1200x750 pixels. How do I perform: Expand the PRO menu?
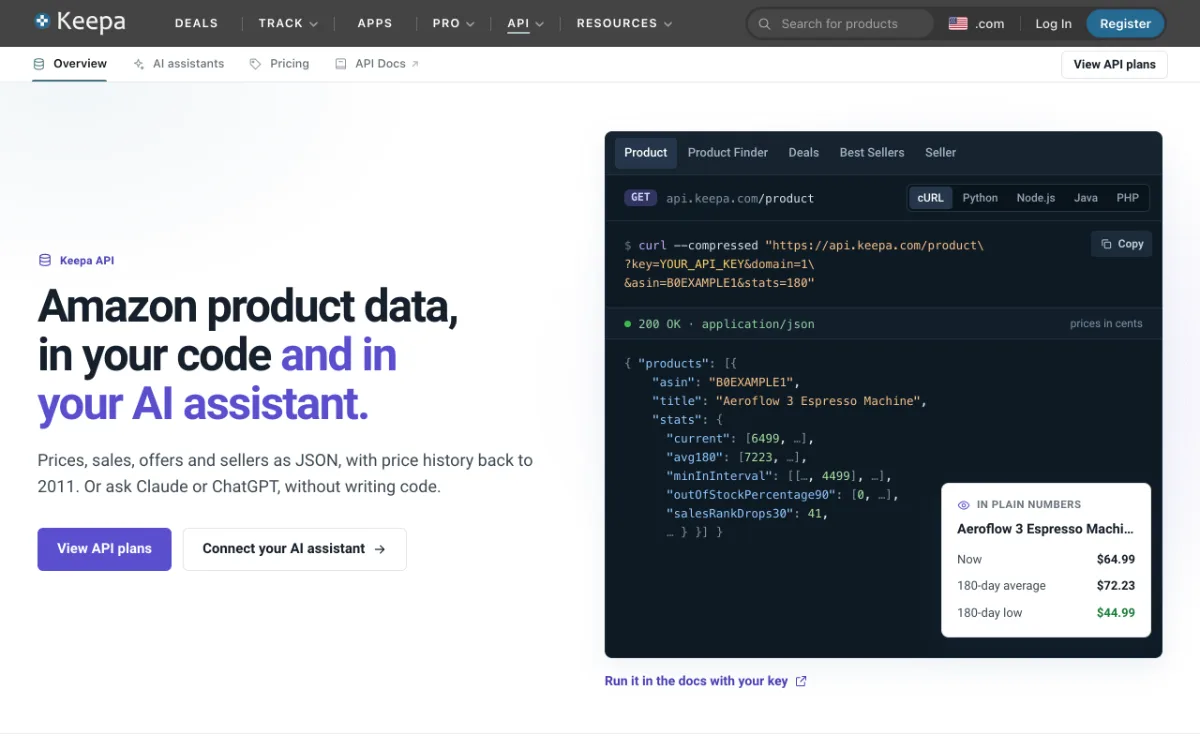[453, 23]
